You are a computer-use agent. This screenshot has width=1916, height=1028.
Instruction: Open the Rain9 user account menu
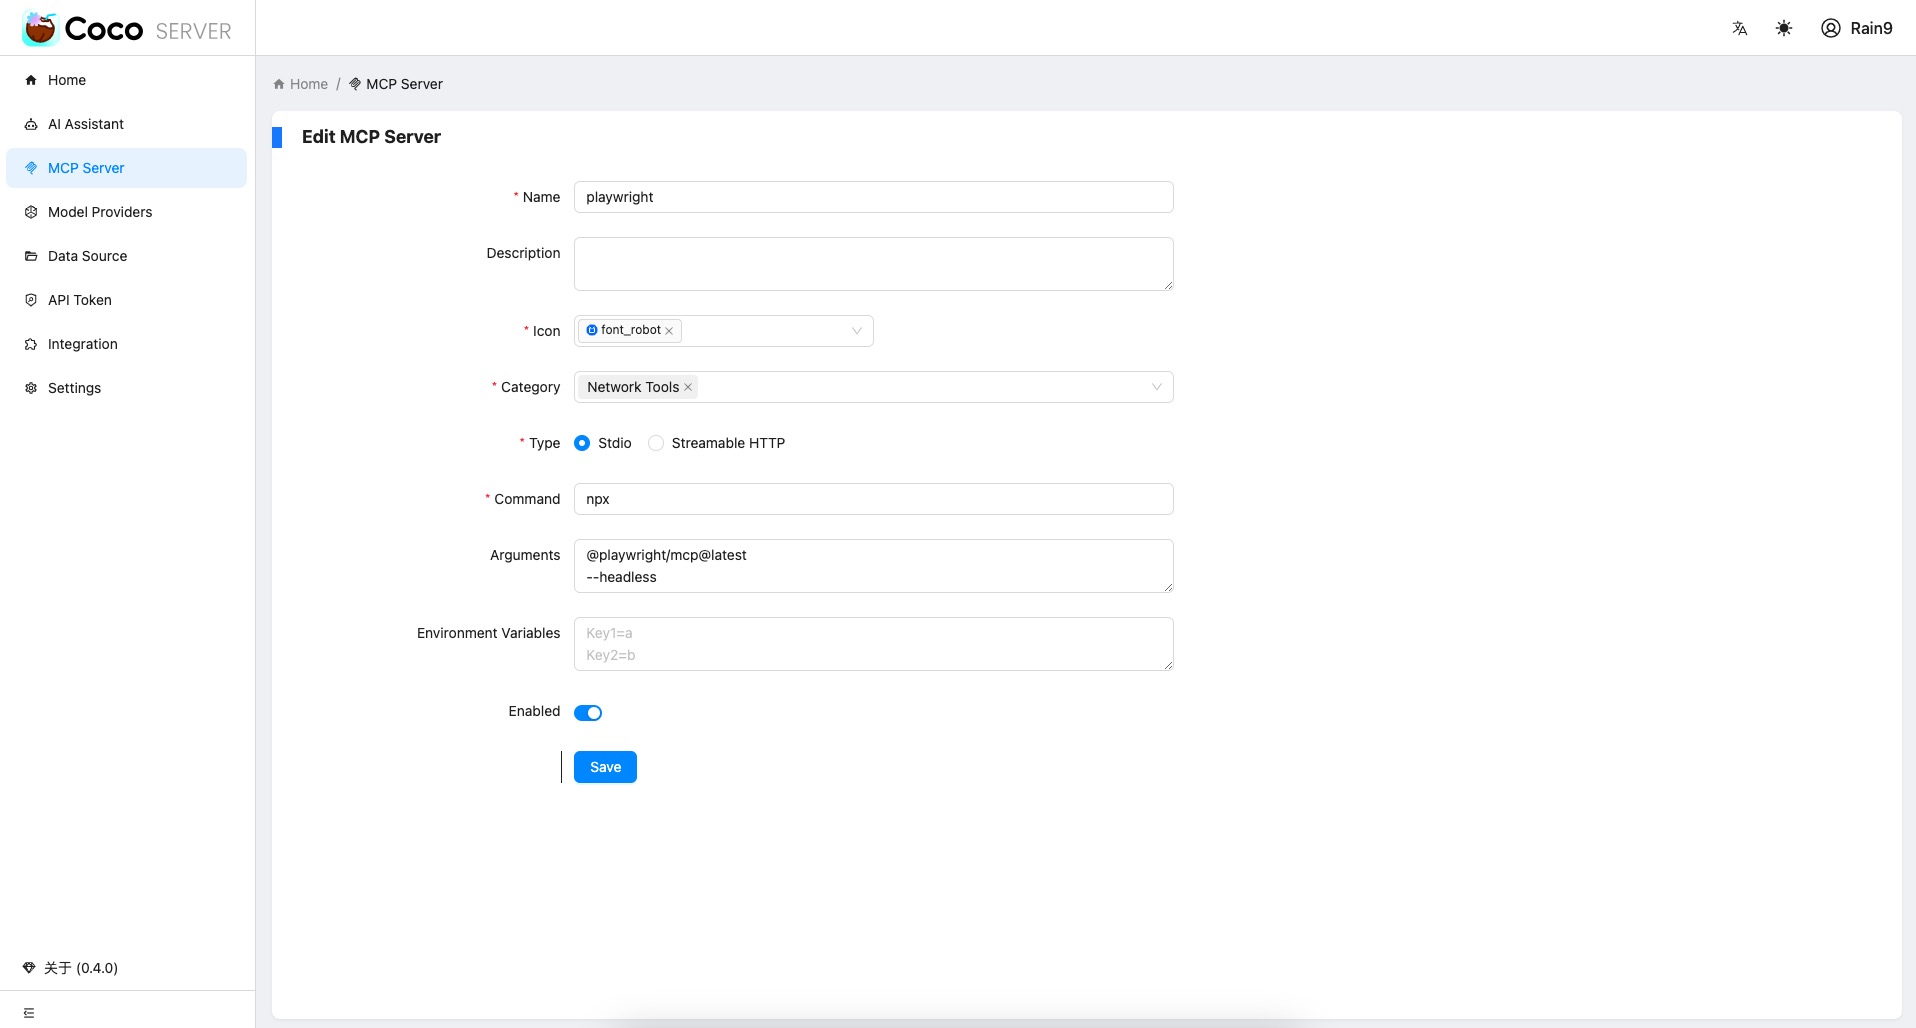click(x=1857, y=28)
